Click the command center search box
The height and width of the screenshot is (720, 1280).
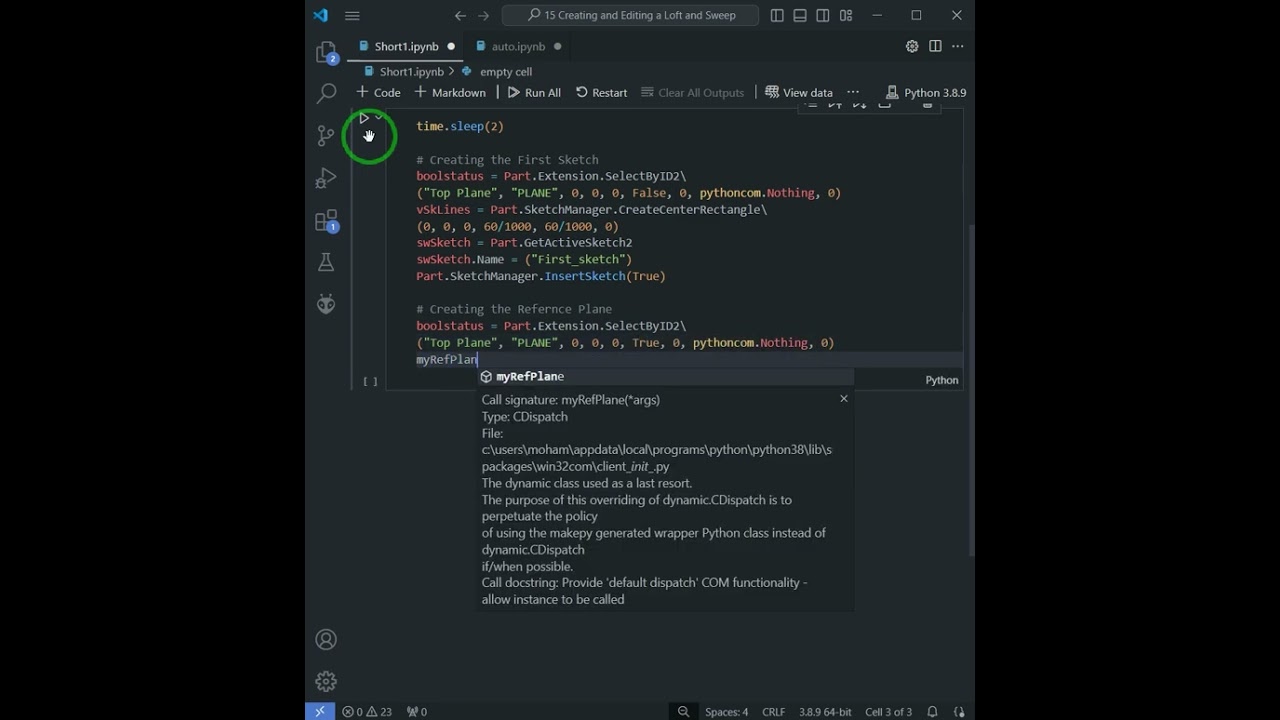(x=630, y=15)
